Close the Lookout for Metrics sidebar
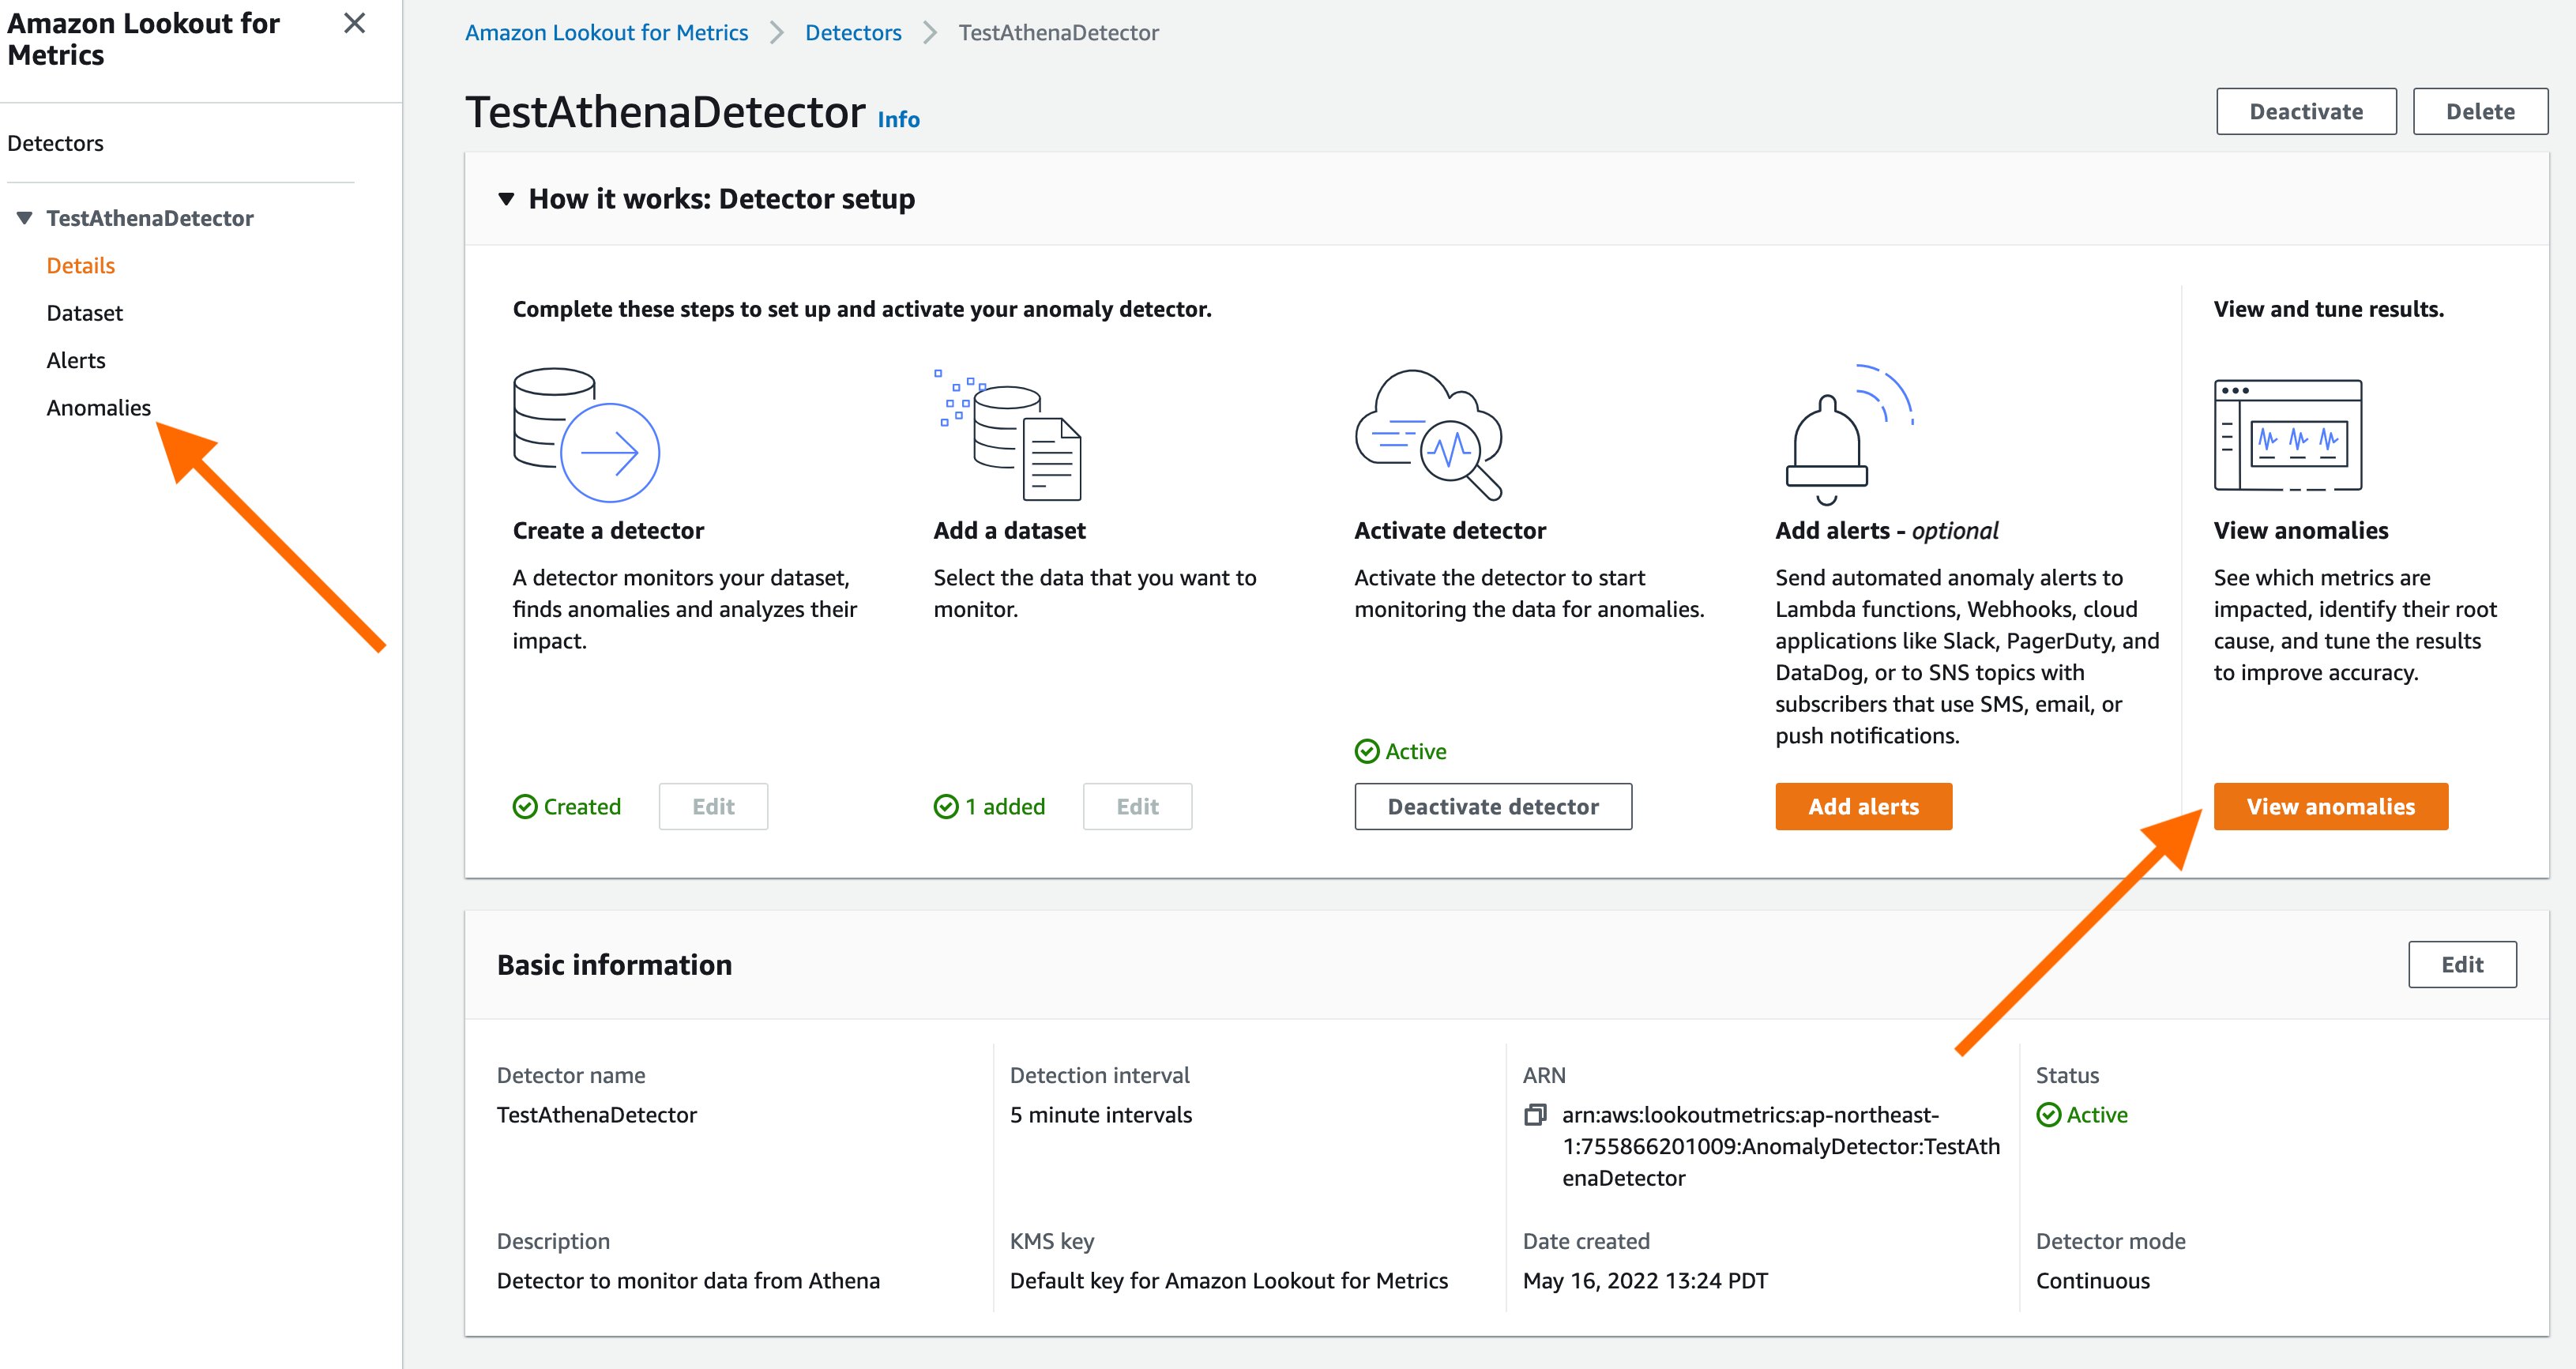The width and height of the screenshot is (2576, 1369). pyautogui.click(x=354, y=24)
